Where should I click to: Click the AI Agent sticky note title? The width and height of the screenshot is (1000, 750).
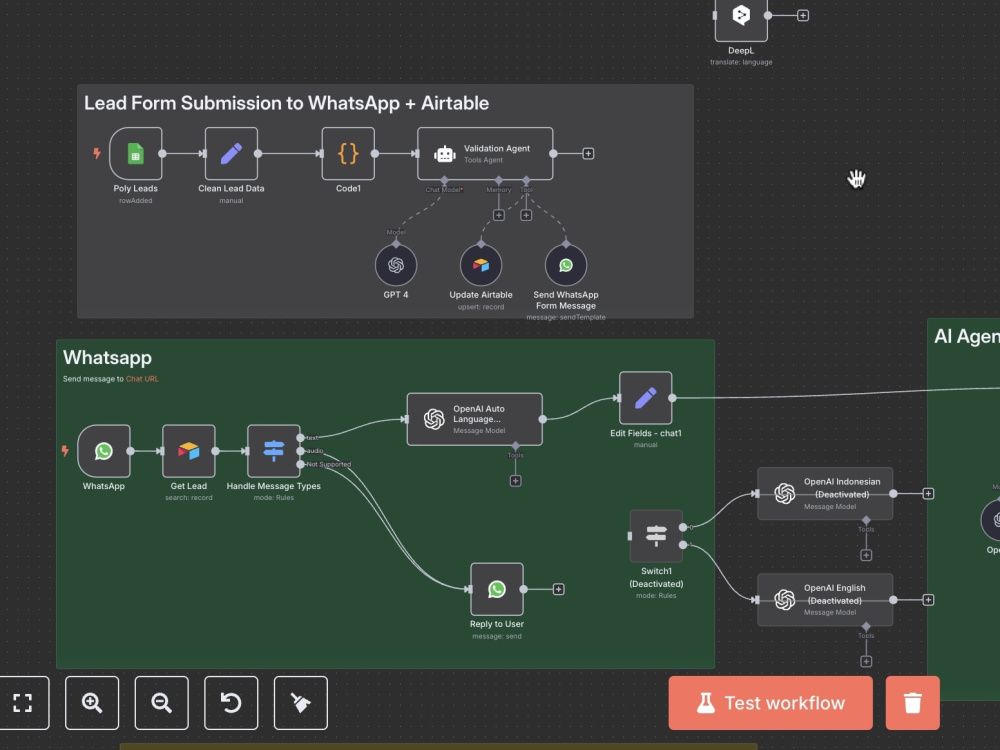tap(967, 337)
